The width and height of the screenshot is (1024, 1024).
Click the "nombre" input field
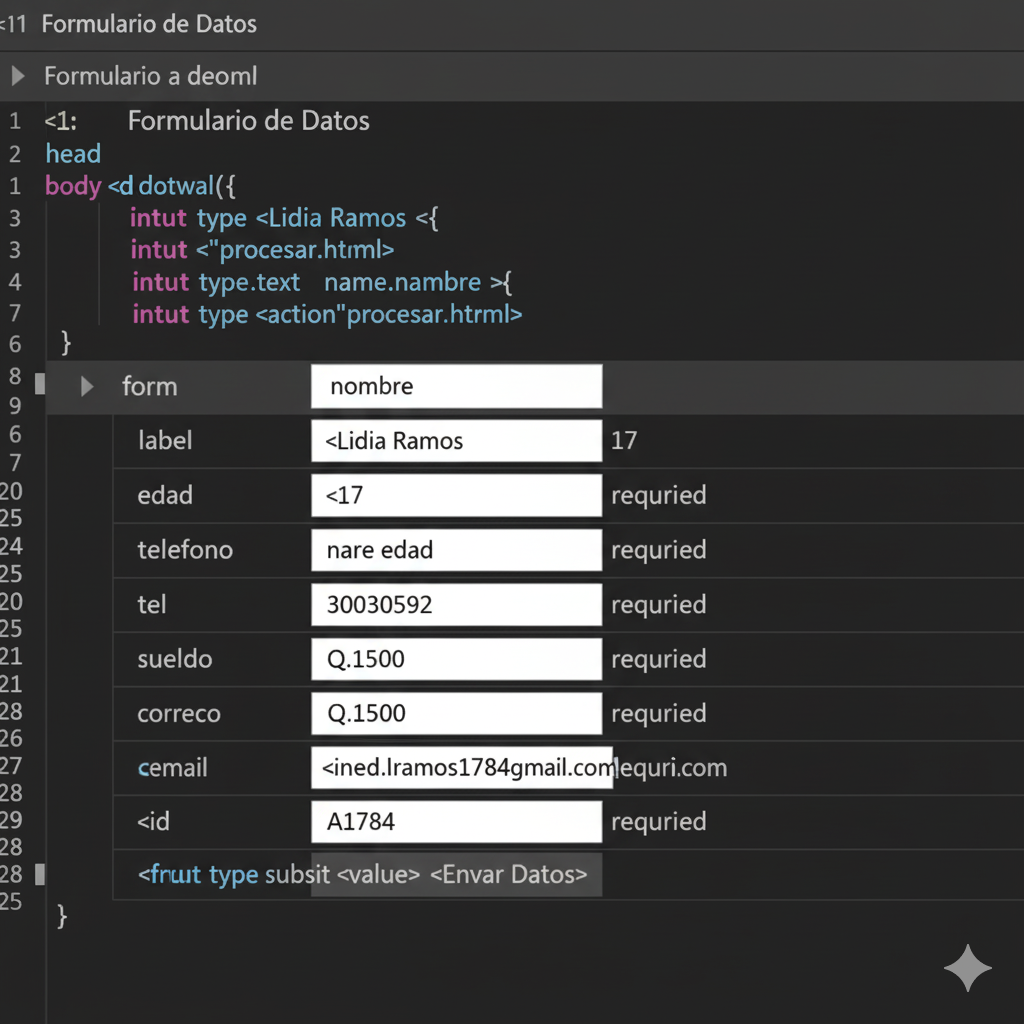[456, 386]
